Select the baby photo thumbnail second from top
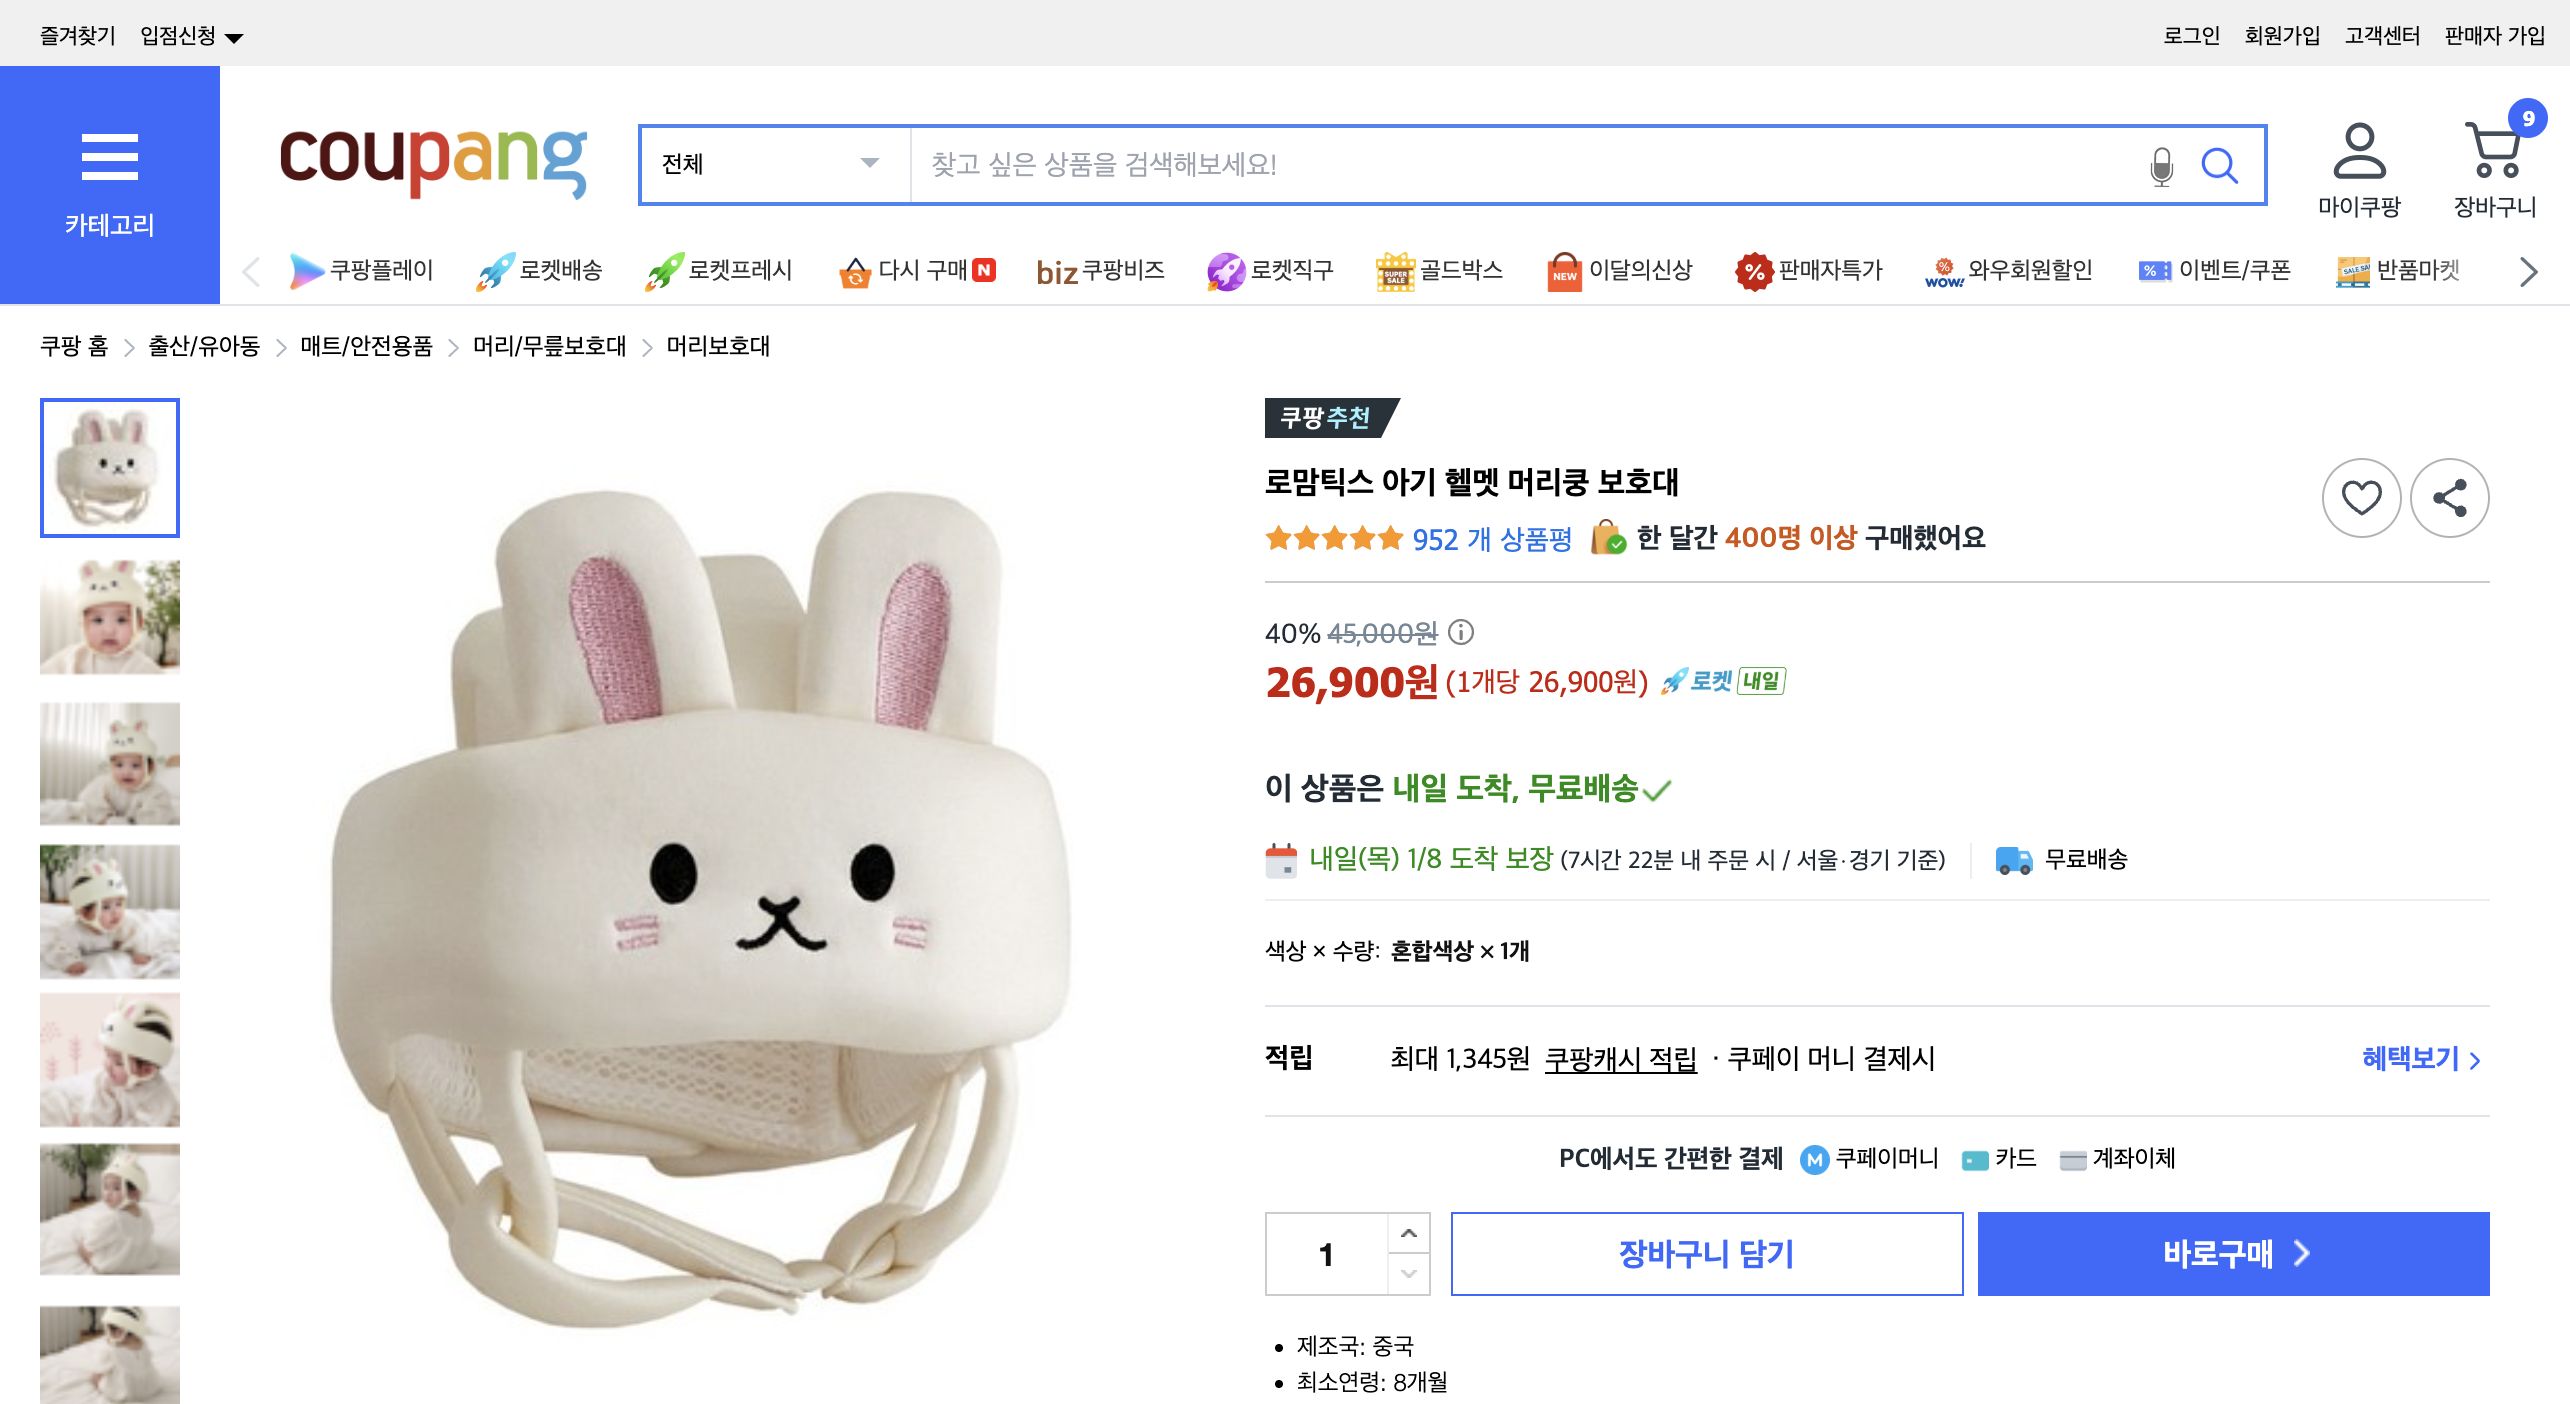Screen dimensions: 2570x1404 point(109,616)
